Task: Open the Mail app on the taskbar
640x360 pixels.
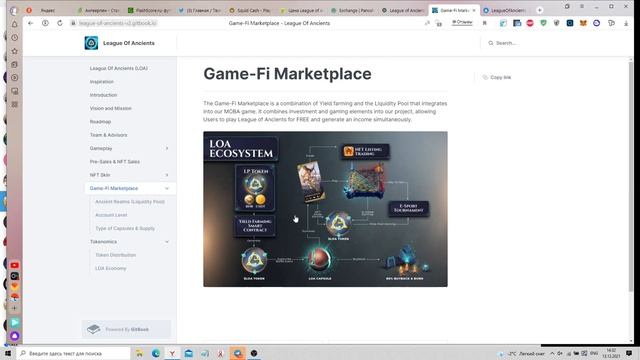Action: (x=189, y=353)
